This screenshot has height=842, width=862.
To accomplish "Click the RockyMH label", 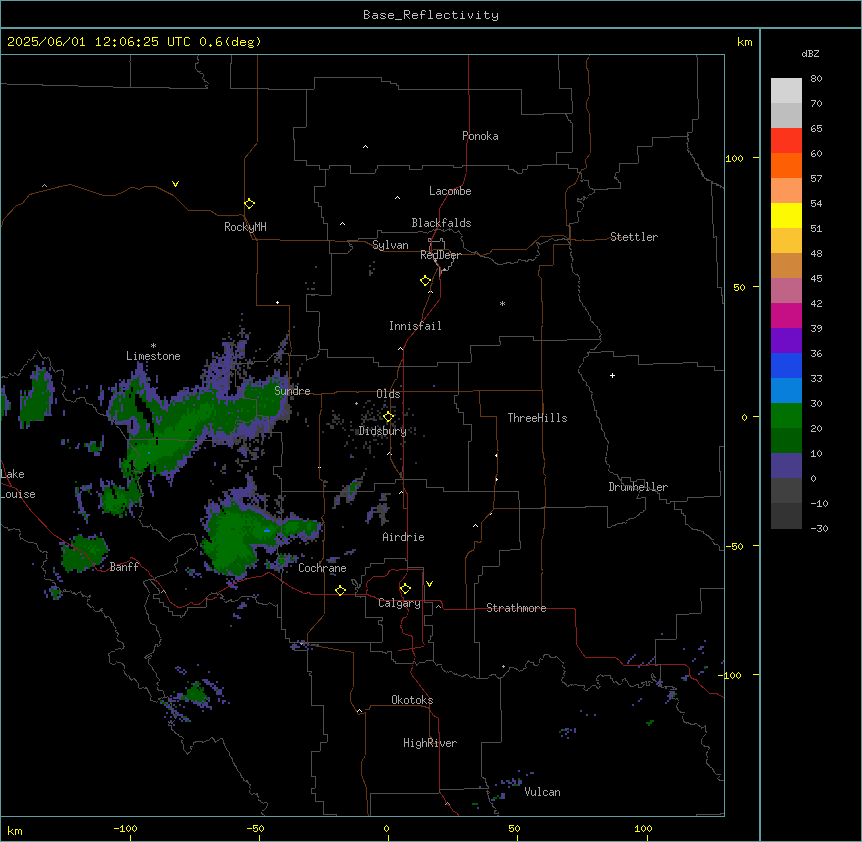I will [245, 227].
